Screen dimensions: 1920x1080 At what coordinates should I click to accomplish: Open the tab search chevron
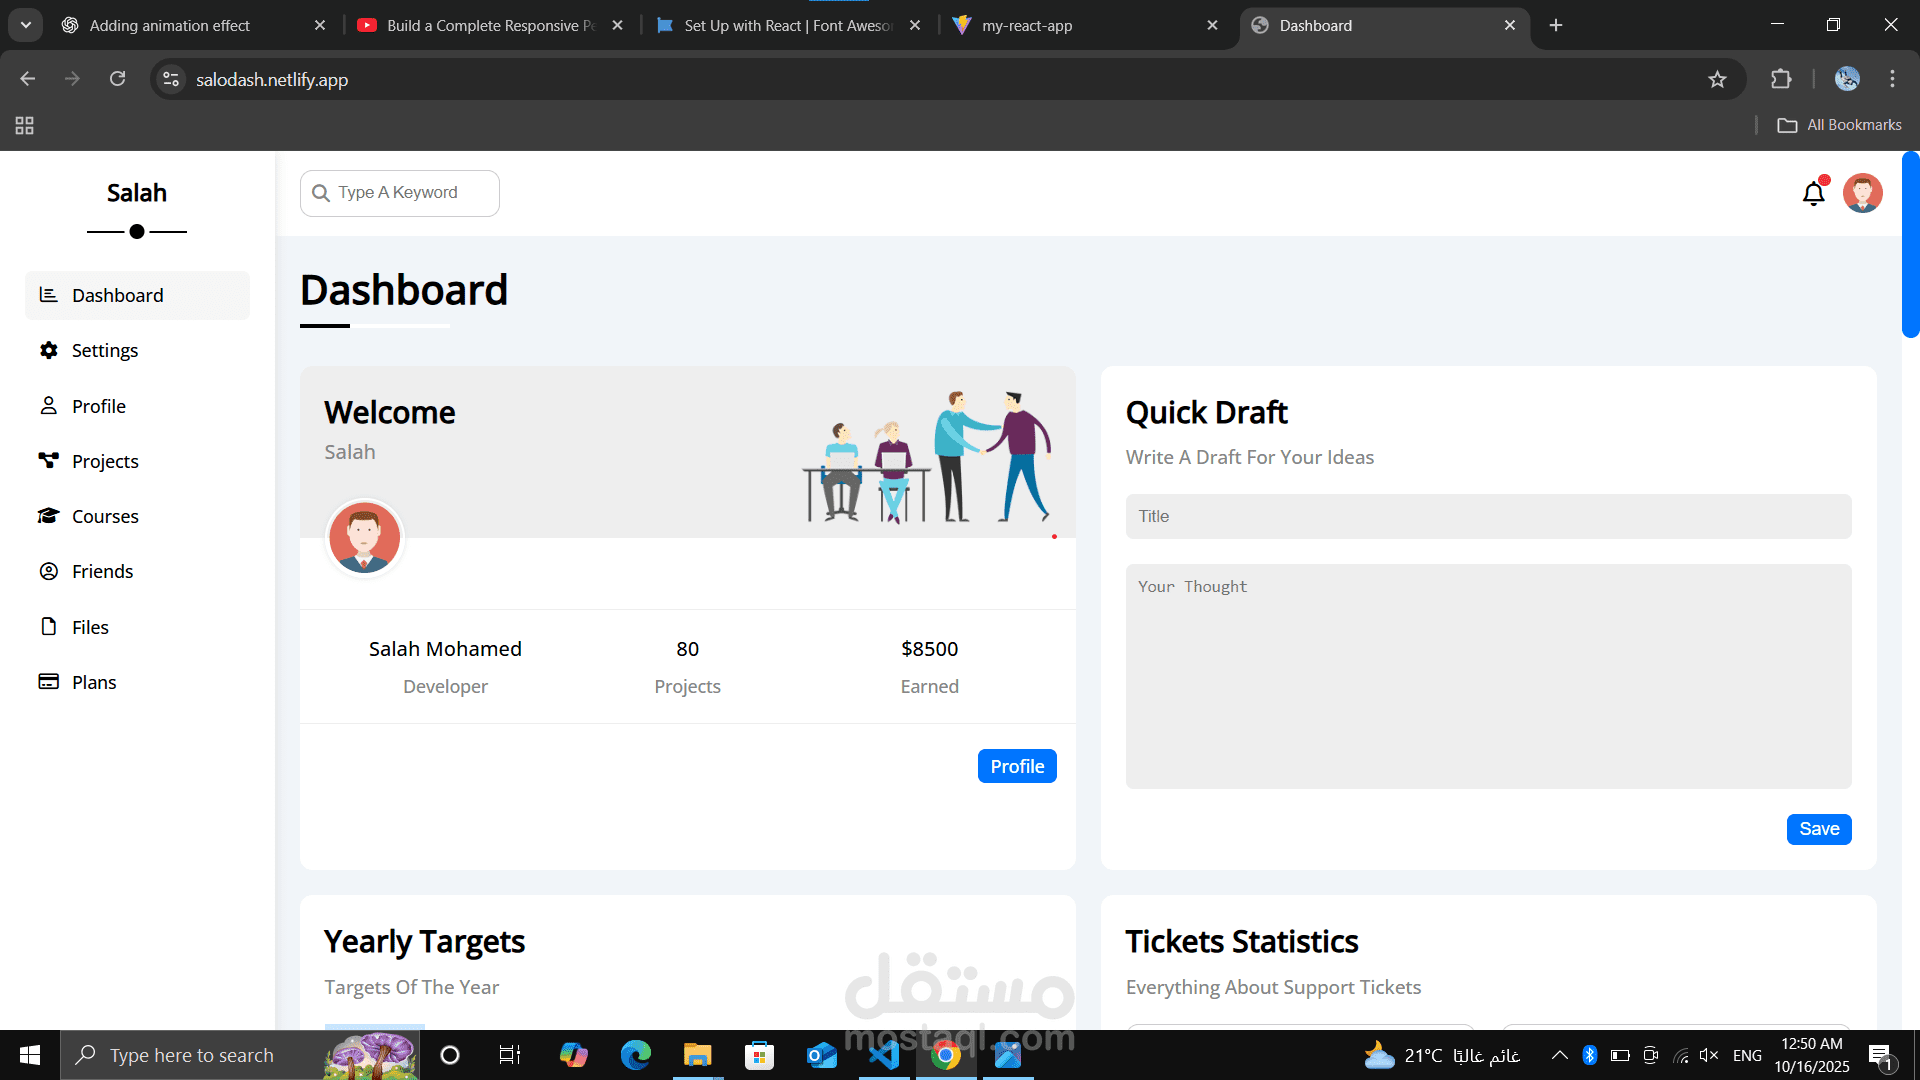tap(25, 25)
